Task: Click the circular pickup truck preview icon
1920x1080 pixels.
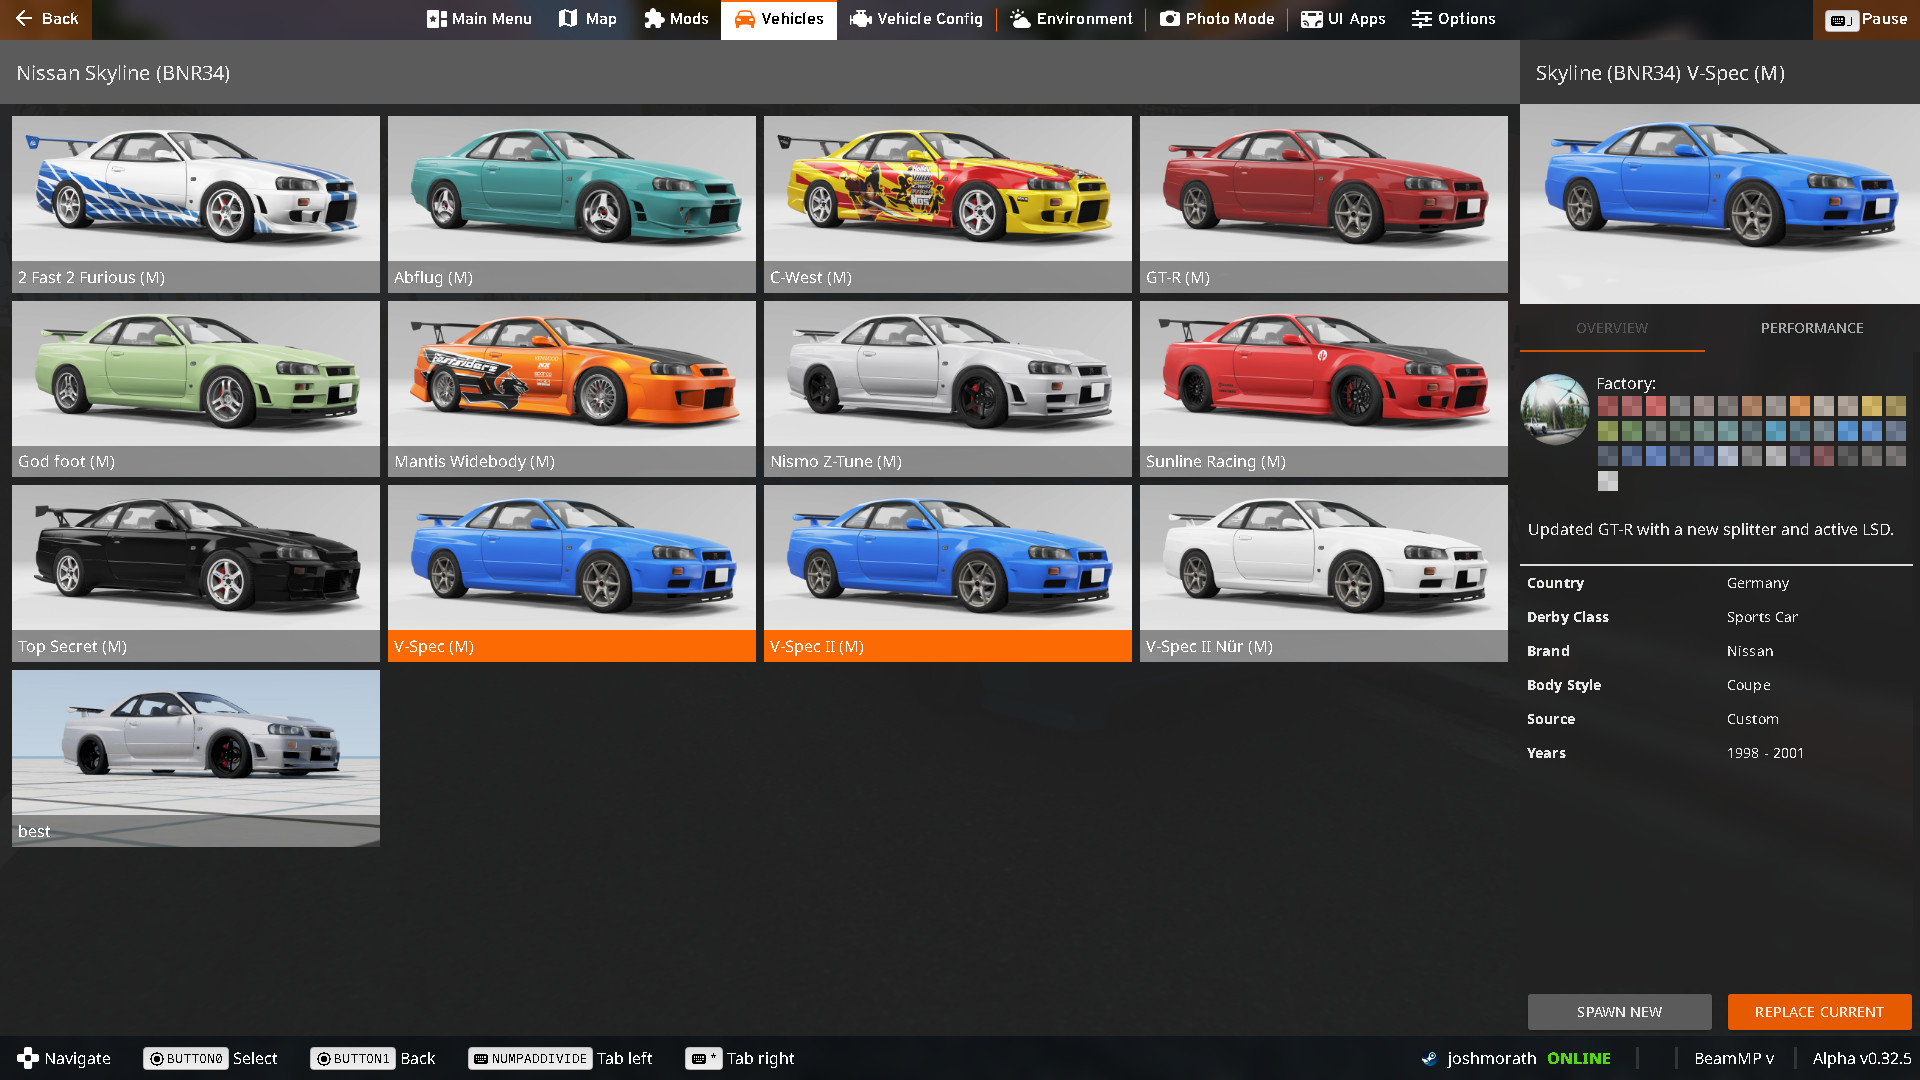Action: tap(1555, 409)
